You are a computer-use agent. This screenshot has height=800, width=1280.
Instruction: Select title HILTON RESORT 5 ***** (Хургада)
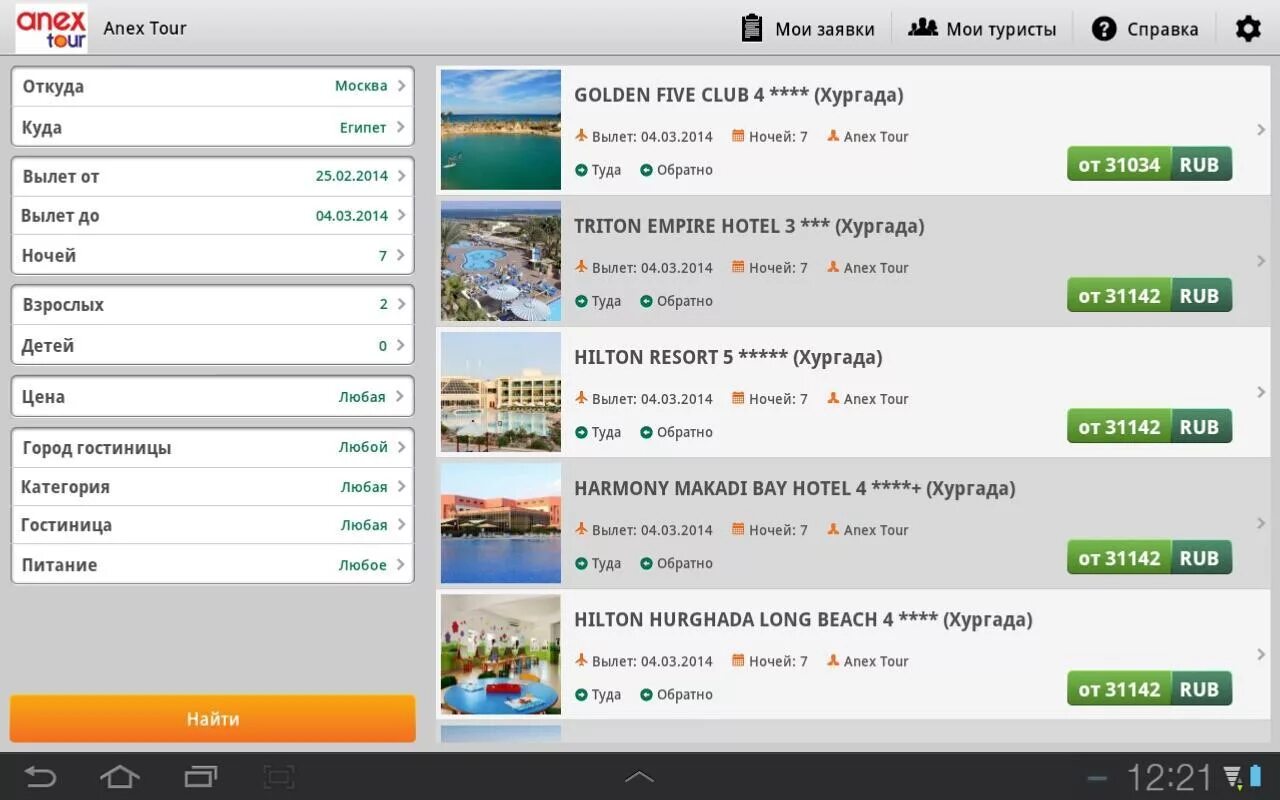click(x=728, y=357)
